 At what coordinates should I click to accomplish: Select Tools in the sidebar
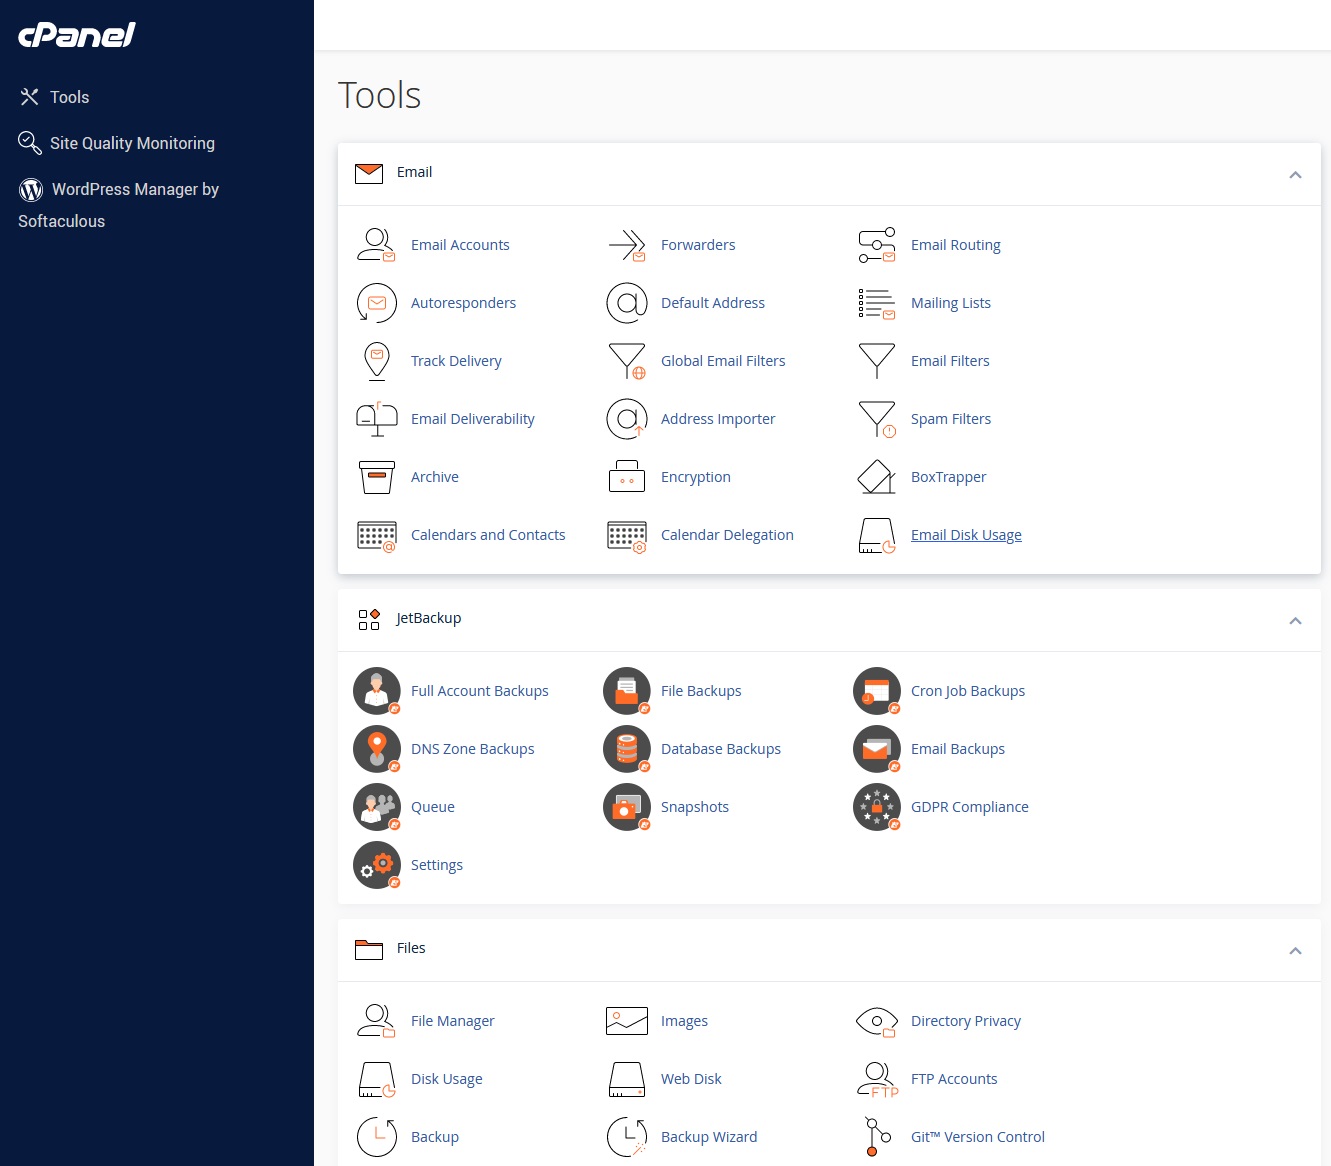click(69, 97)
